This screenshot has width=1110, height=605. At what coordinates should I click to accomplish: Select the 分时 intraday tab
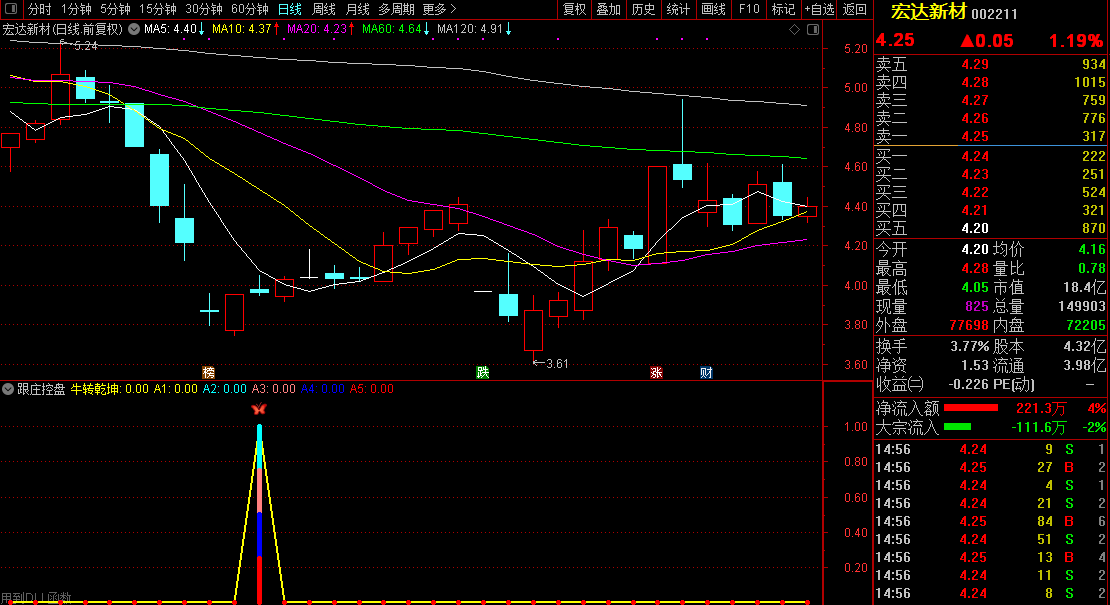tap(40, 9)
